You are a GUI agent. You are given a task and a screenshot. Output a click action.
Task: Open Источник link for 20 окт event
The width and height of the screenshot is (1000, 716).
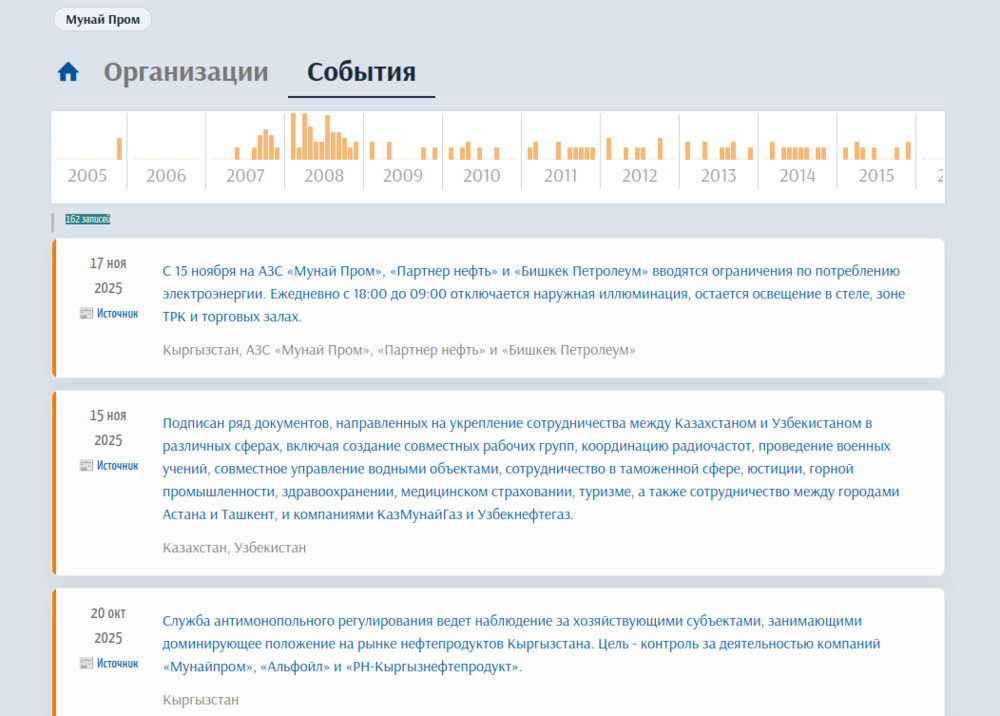(117, 663)
